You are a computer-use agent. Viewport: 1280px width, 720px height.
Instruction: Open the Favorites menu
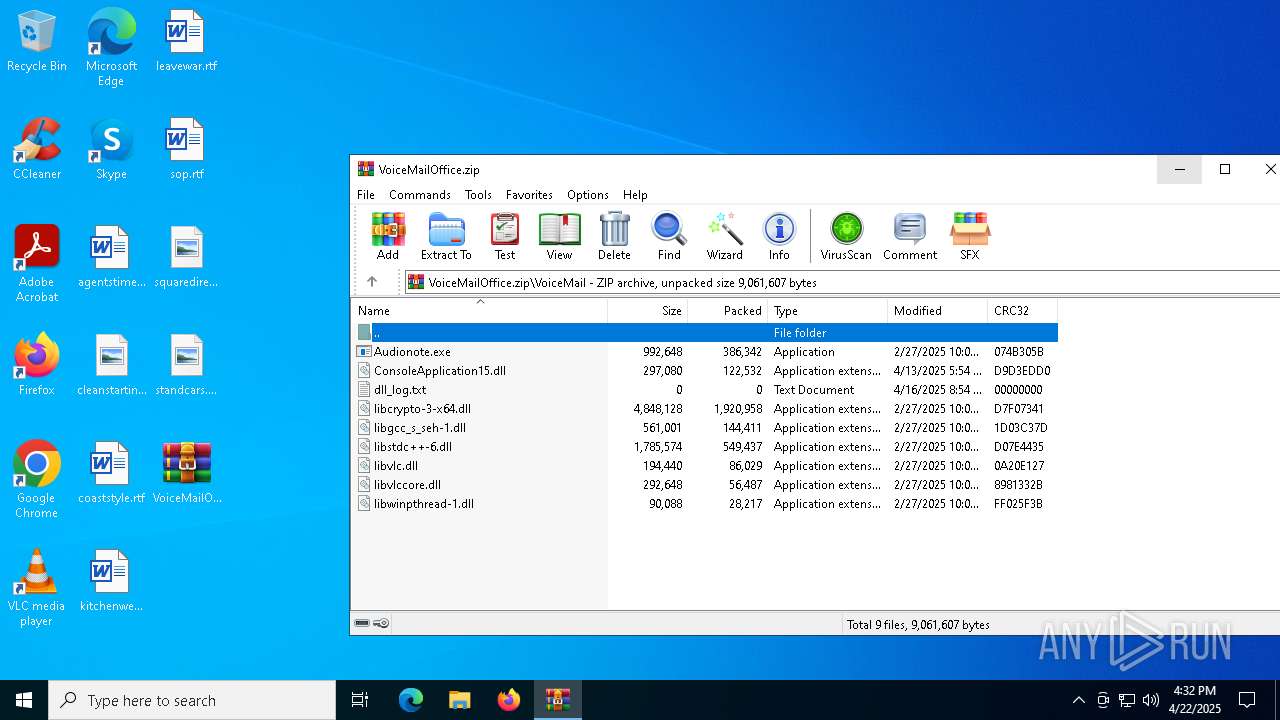click(x=529, y=195)
